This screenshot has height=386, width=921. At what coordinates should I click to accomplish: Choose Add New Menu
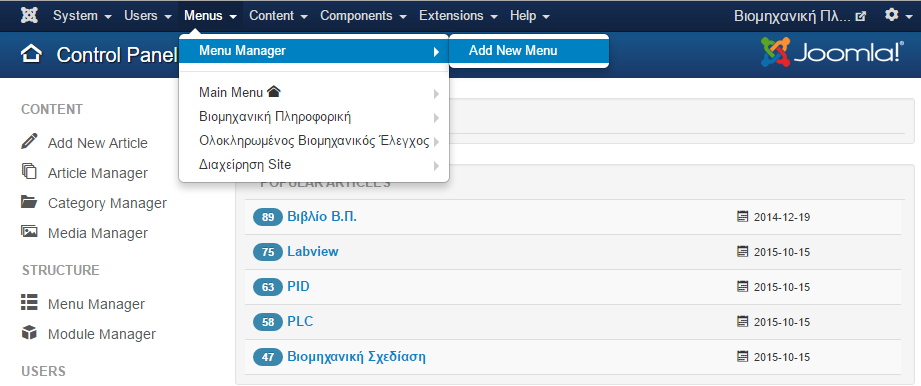coord(529,51)
